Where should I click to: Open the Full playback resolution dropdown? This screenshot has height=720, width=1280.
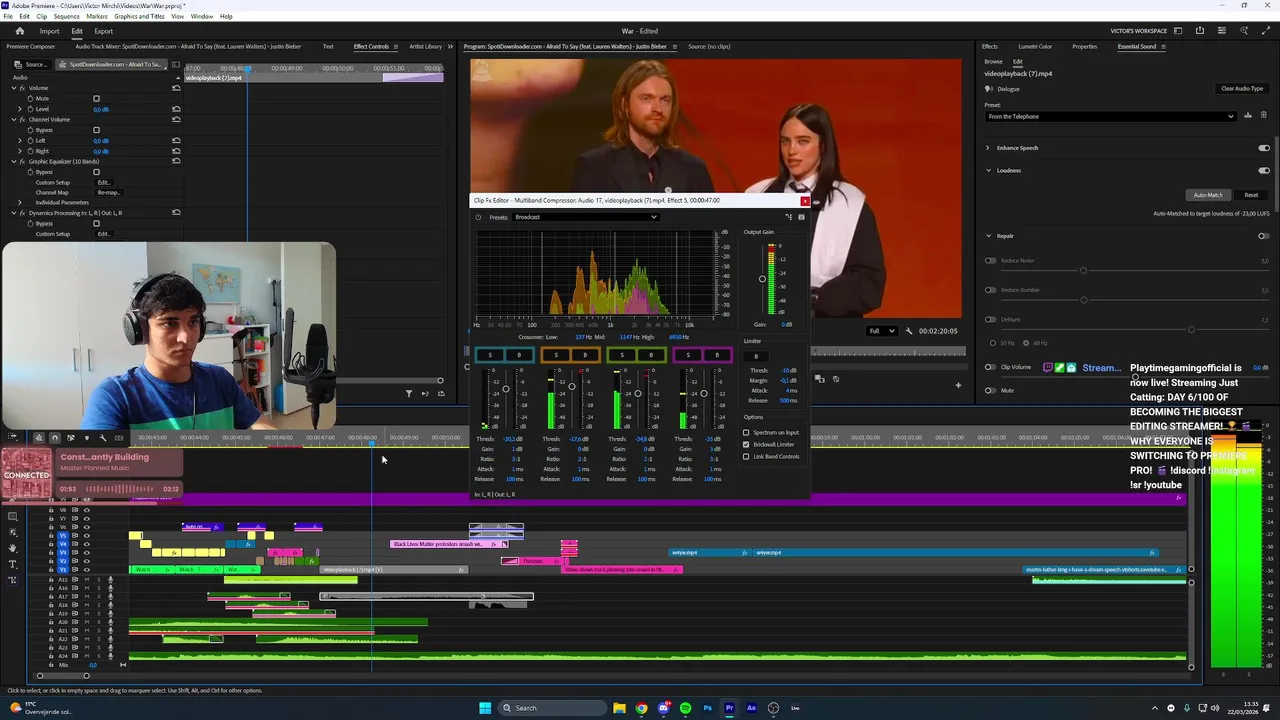(881, 331)
